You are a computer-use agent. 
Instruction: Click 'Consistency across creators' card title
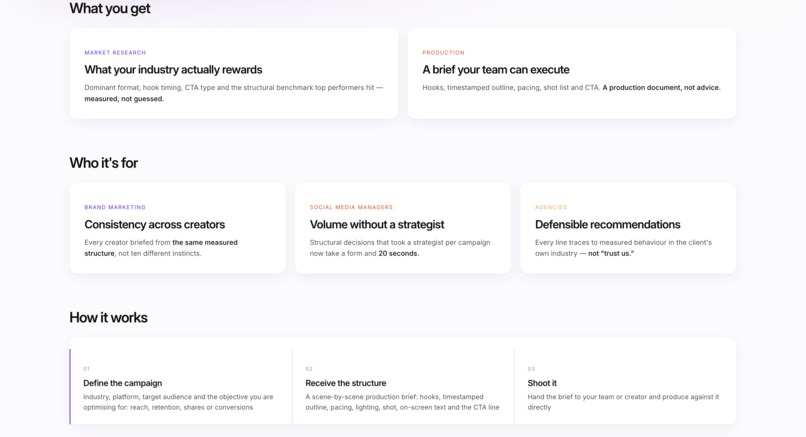pyautogui.click(x=155, y=225)
